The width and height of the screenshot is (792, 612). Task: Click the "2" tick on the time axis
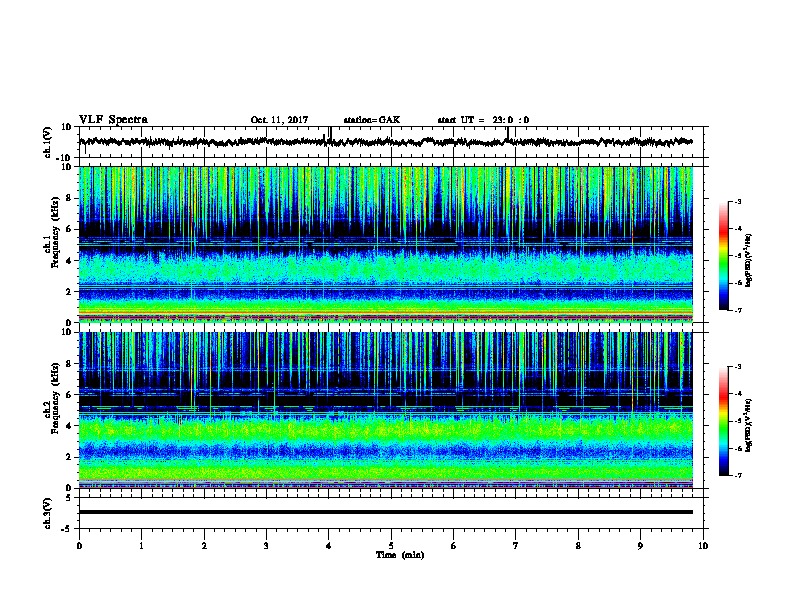204,546
